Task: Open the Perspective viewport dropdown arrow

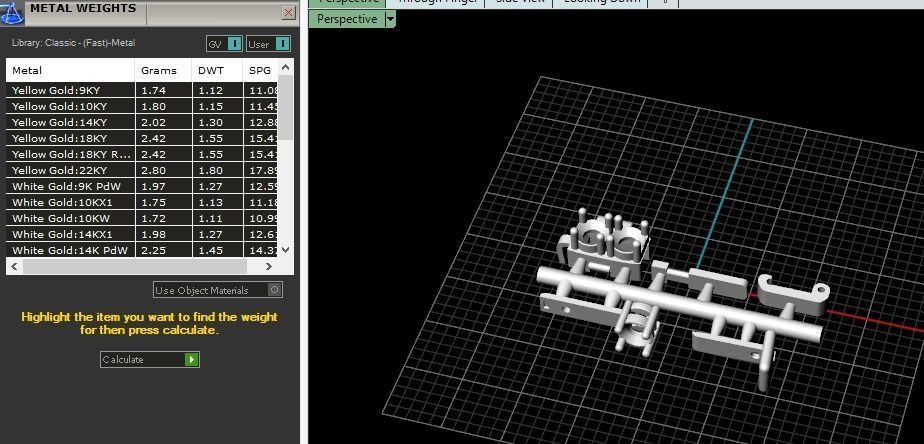Action: click(390, 19)
